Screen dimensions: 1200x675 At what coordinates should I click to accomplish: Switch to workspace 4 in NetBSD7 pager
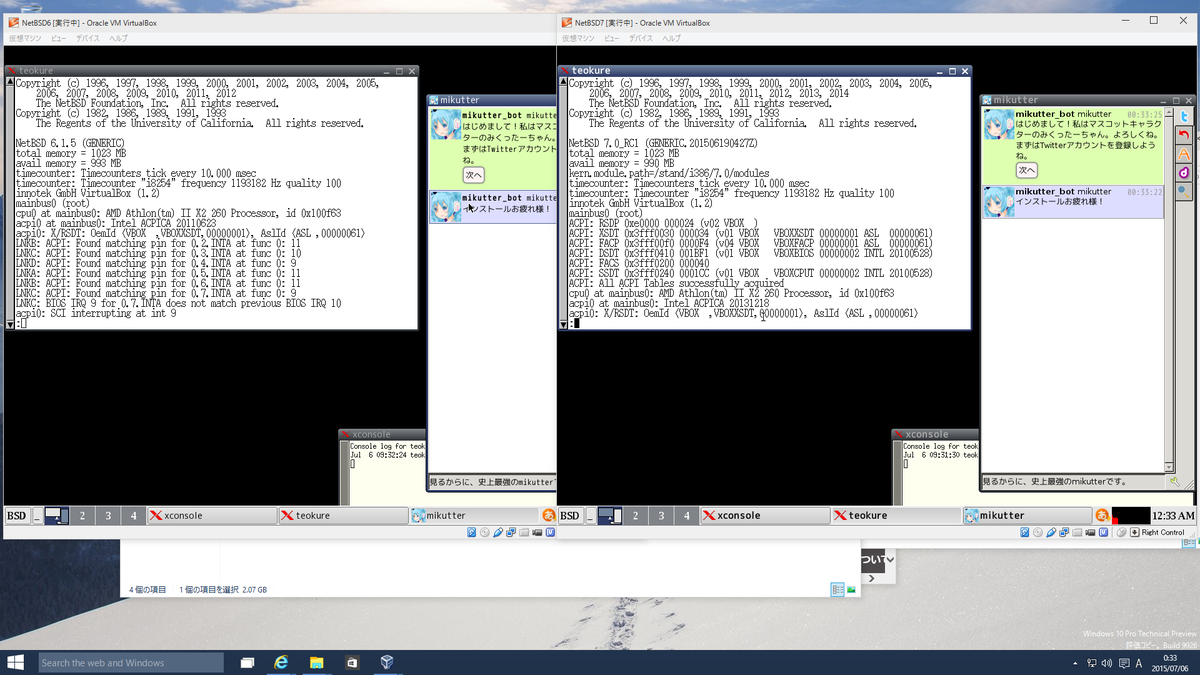point(686,516)
